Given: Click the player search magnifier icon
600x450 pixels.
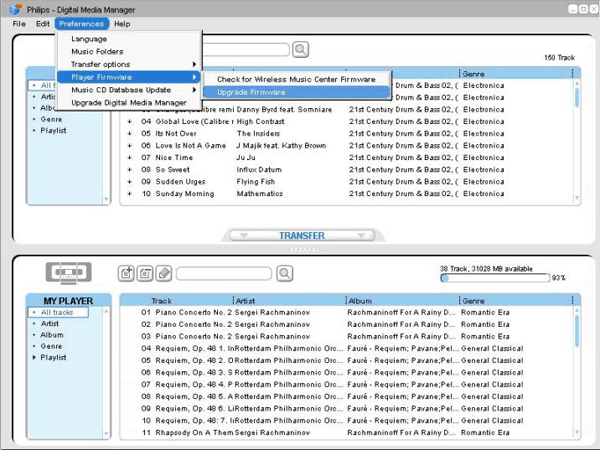Looking at the screenshot, I should click(285, 273).
